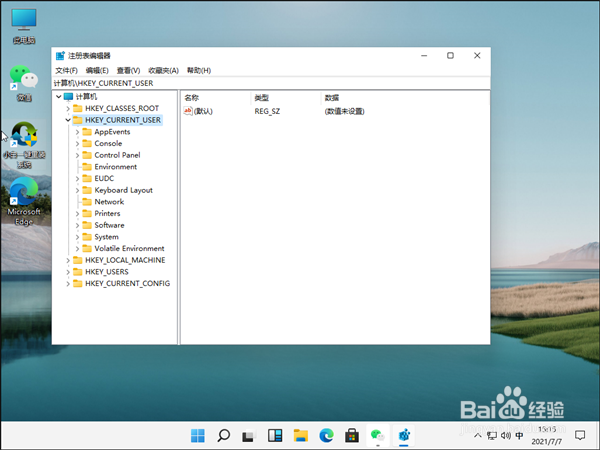Select the Network folder icon
Image resolution: width=600 pixels, height=450 pixels.
click(87, 202)
